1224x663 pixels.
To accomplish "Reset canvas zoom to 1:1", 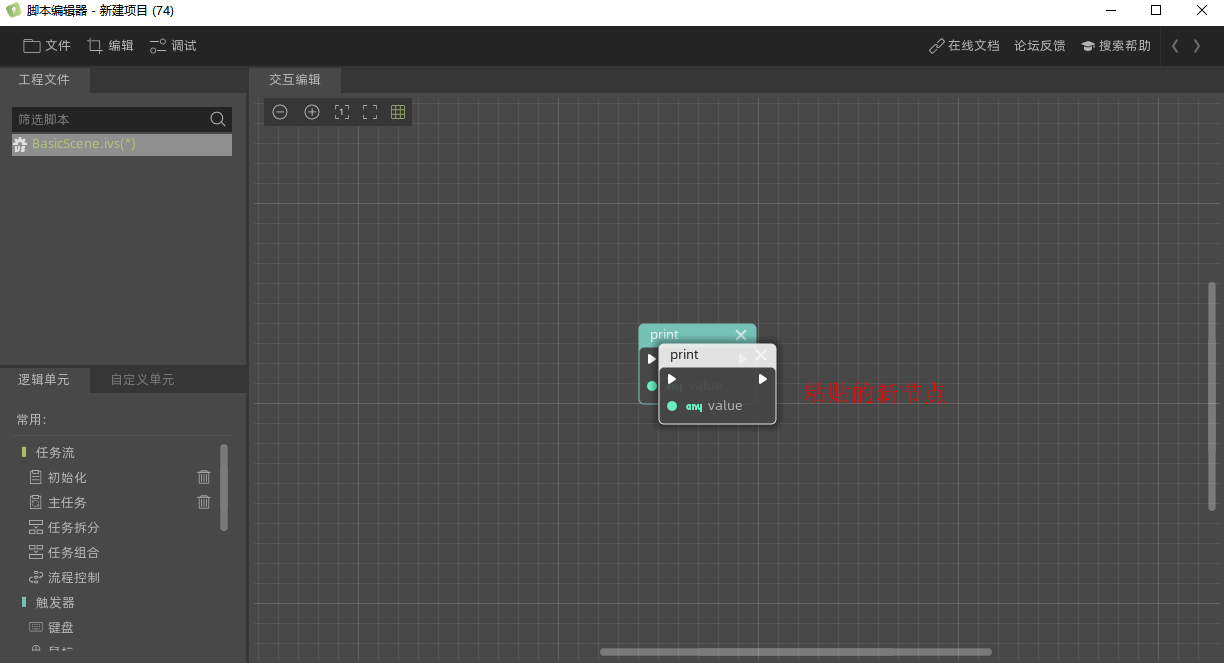I will point(341,112).
